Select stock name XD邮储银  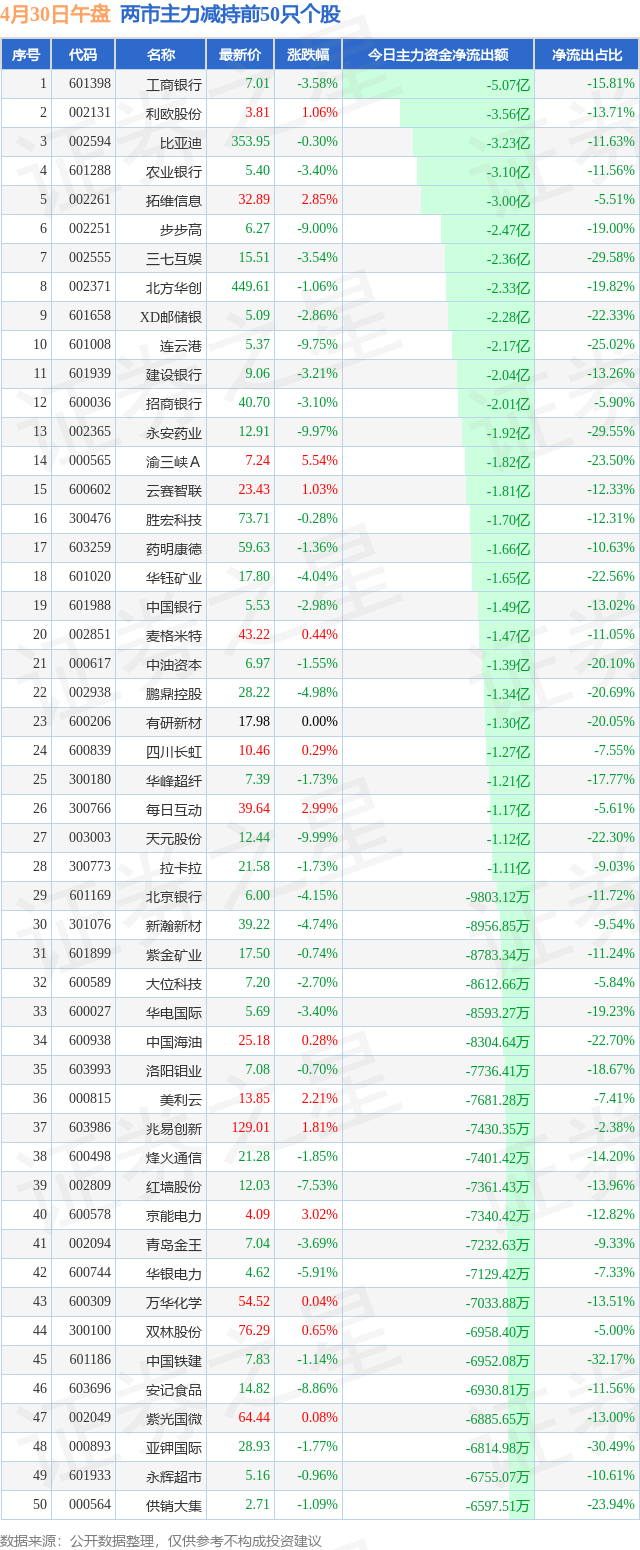[171, 316]
